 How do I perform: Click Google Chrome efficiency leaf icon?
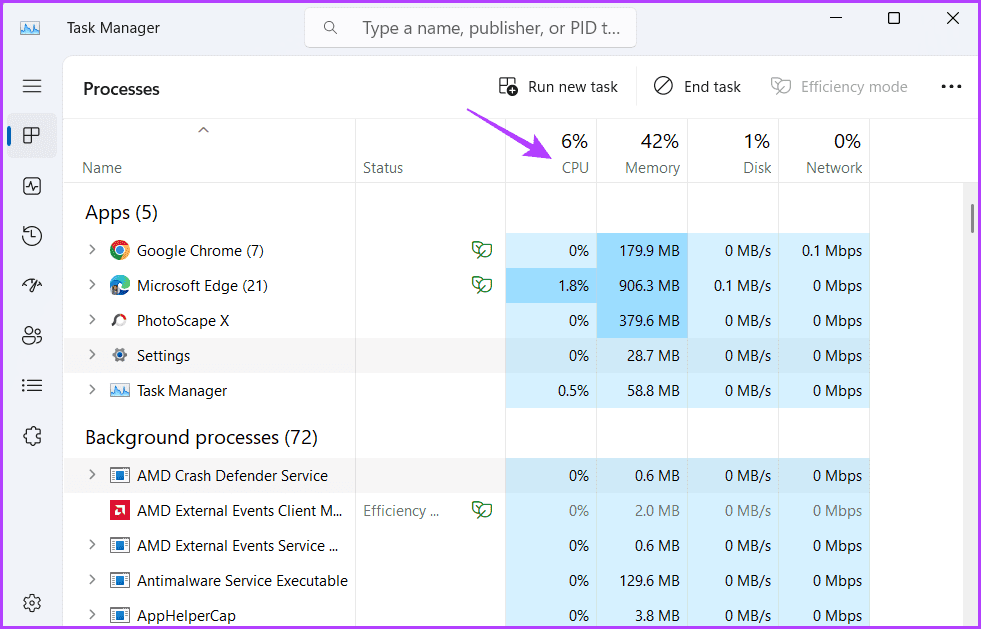point(482,250)
